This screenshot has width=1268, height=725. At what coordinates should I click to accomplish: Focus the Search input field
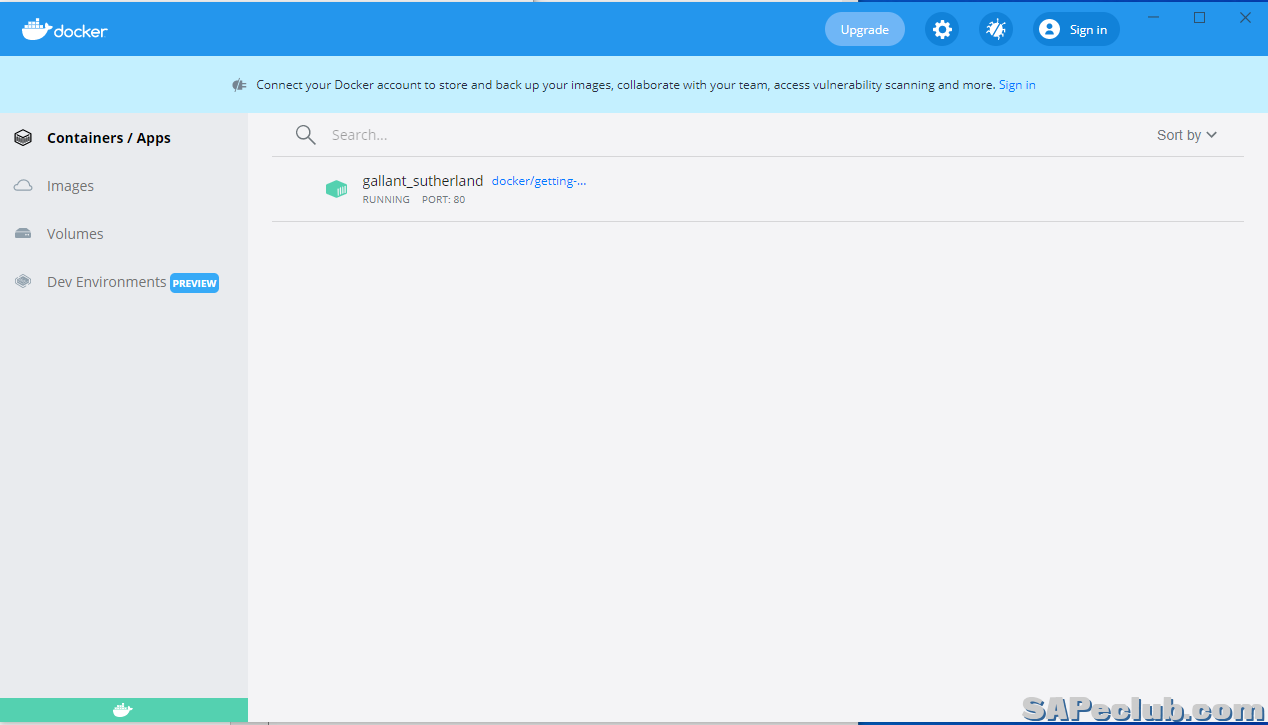click(730, 135)
